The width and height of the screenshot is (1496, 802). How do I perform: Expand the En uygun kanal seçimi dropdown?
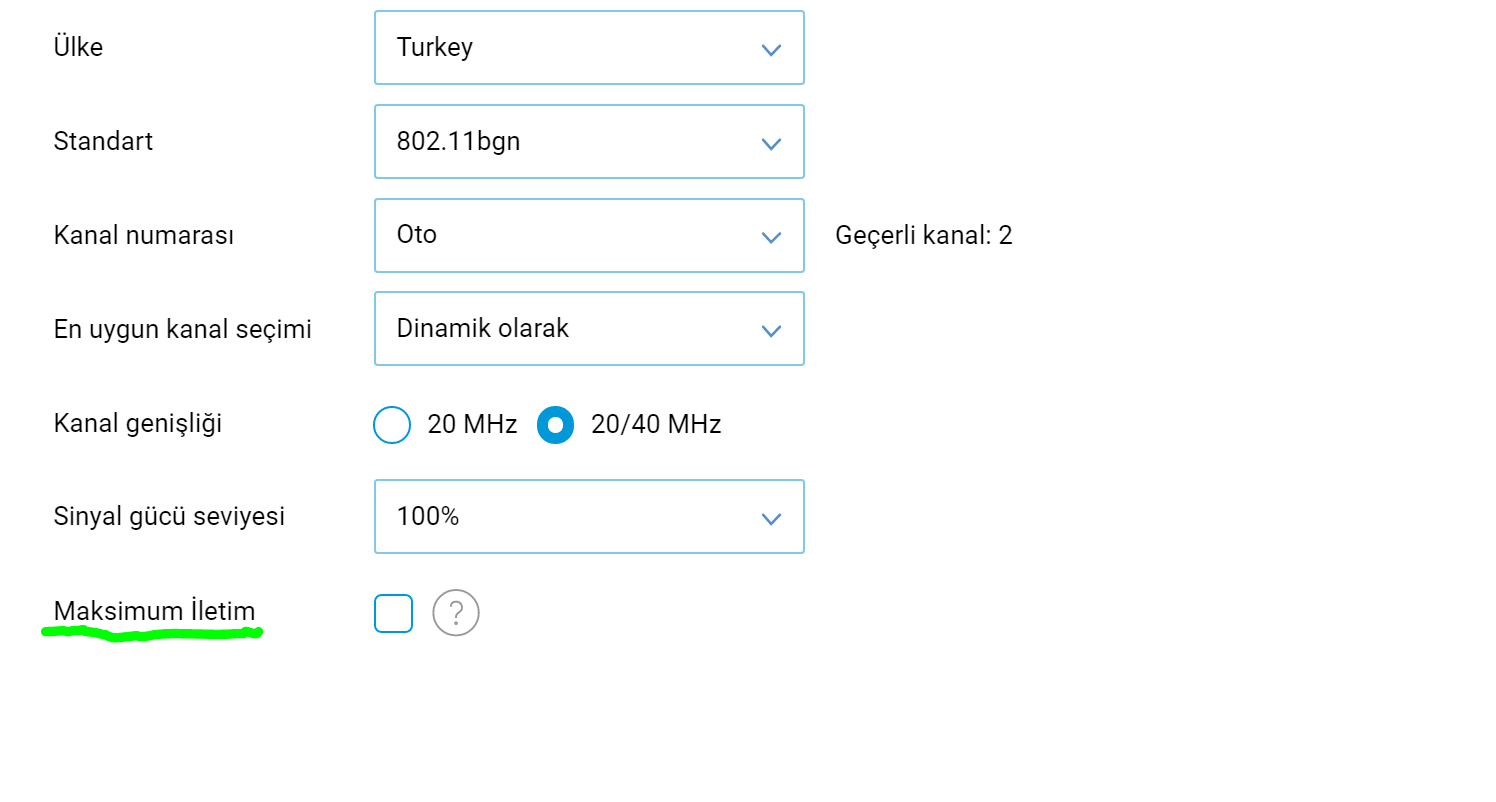(589, 328)
